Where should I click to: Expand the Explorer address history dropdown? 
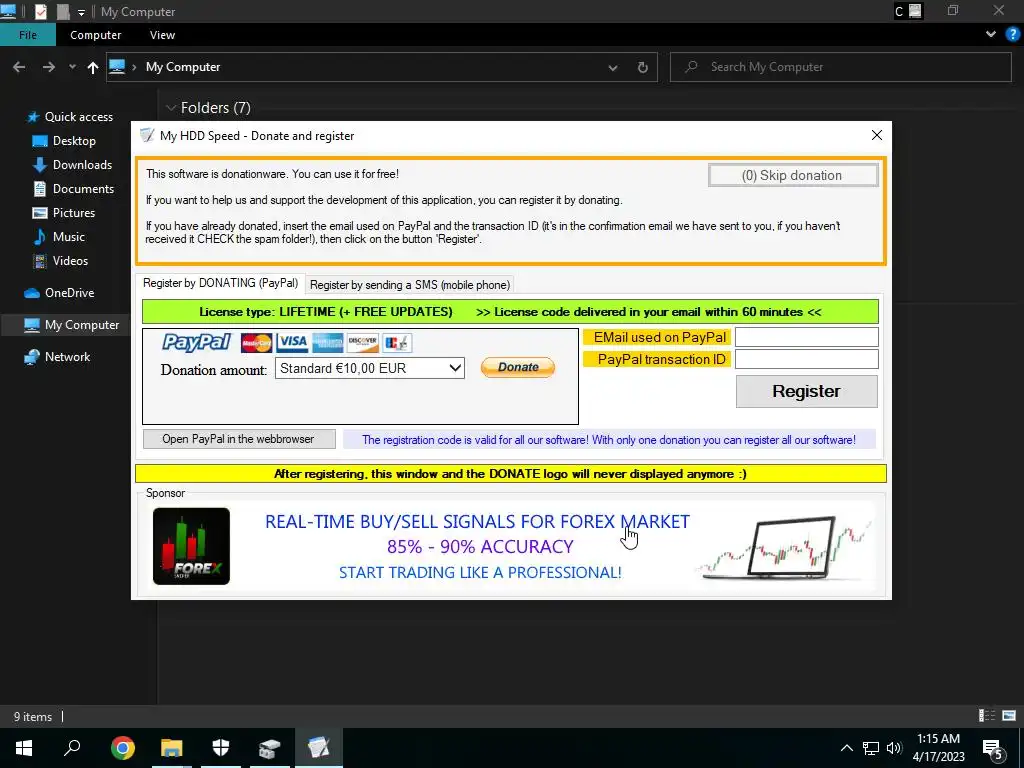(613, 67)
